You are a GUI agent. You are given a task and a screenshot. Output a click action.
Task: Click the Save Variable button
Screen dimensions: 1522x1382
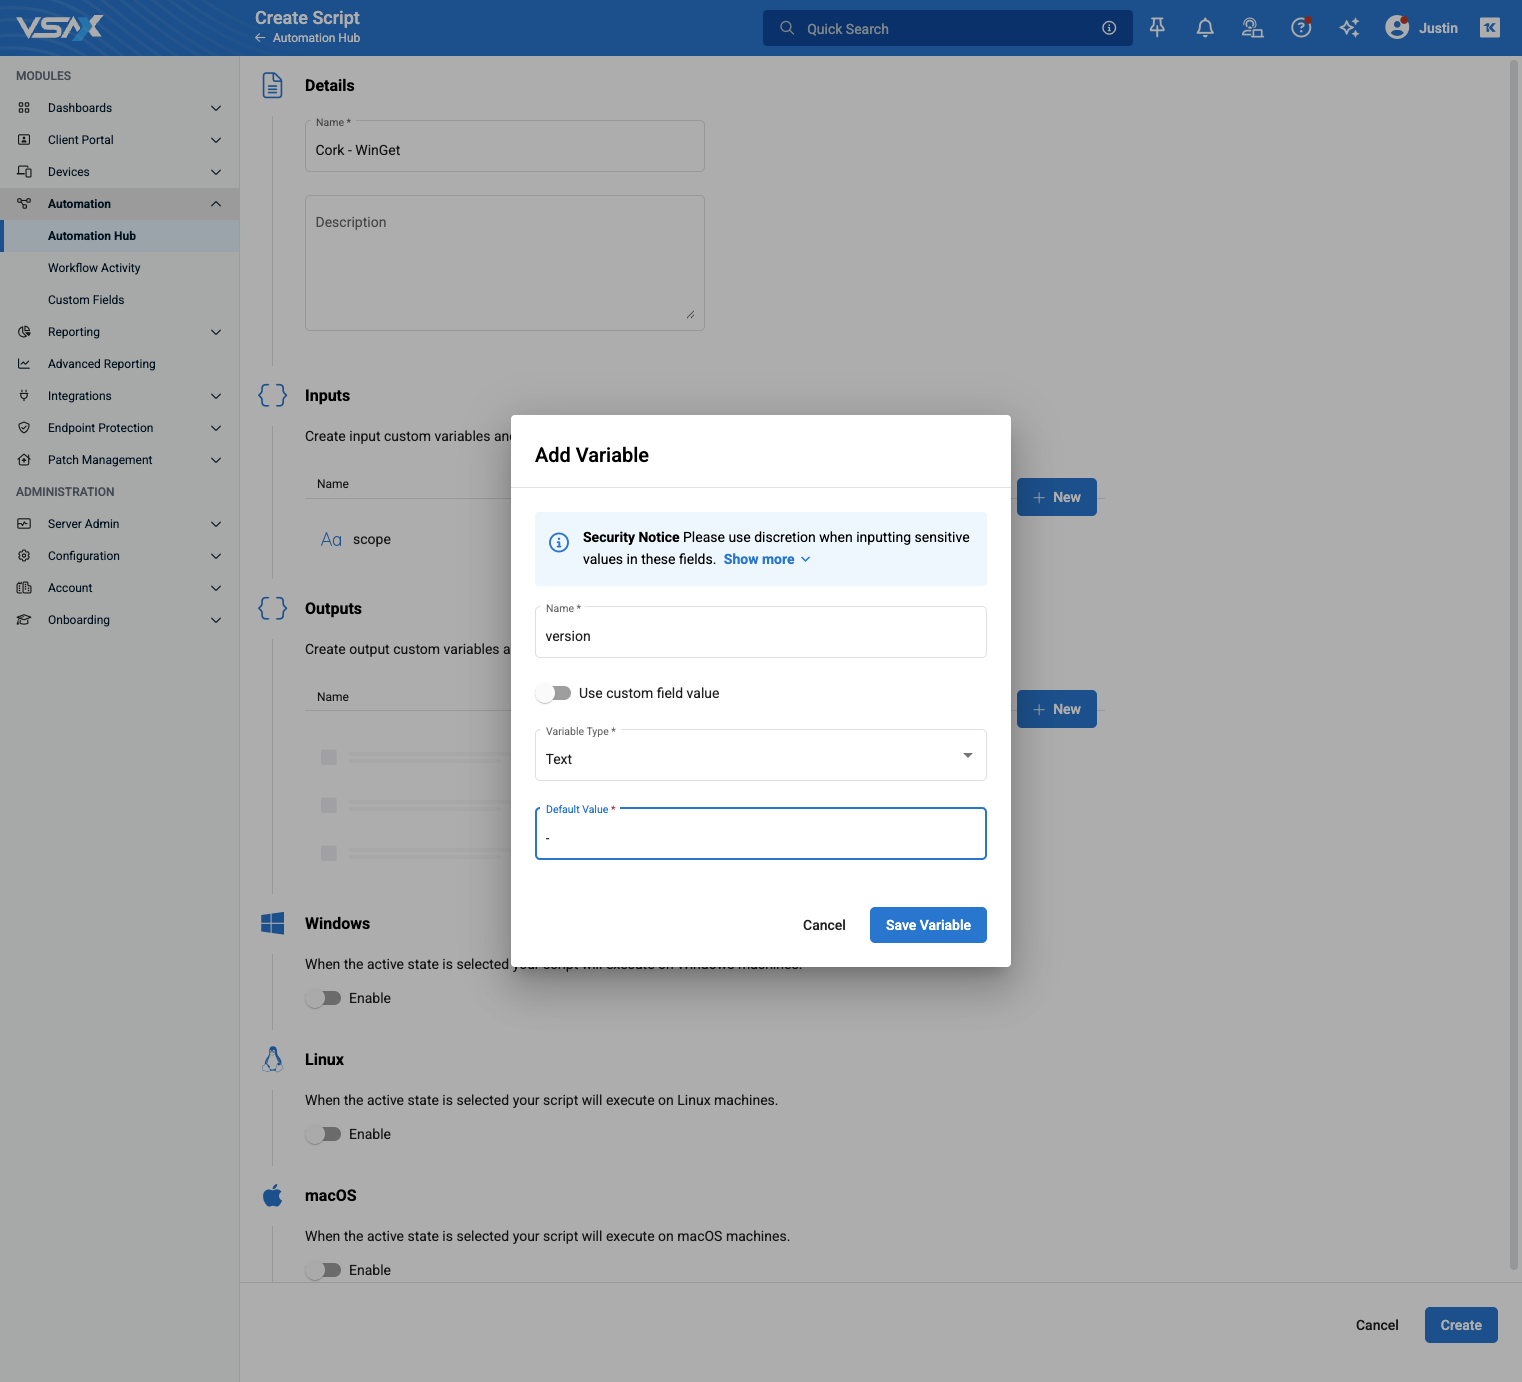928,925
